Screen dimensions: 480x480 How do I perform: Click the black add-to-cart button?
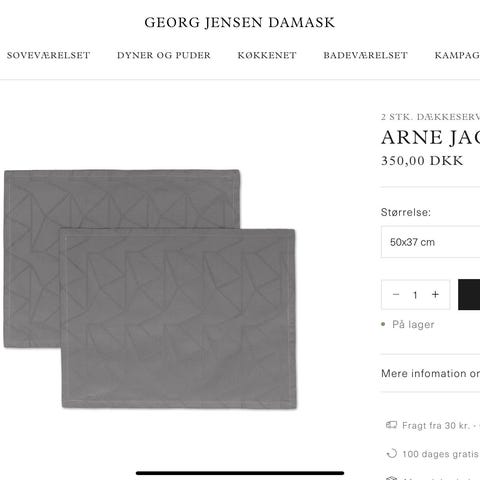click(x=469, y=295)
